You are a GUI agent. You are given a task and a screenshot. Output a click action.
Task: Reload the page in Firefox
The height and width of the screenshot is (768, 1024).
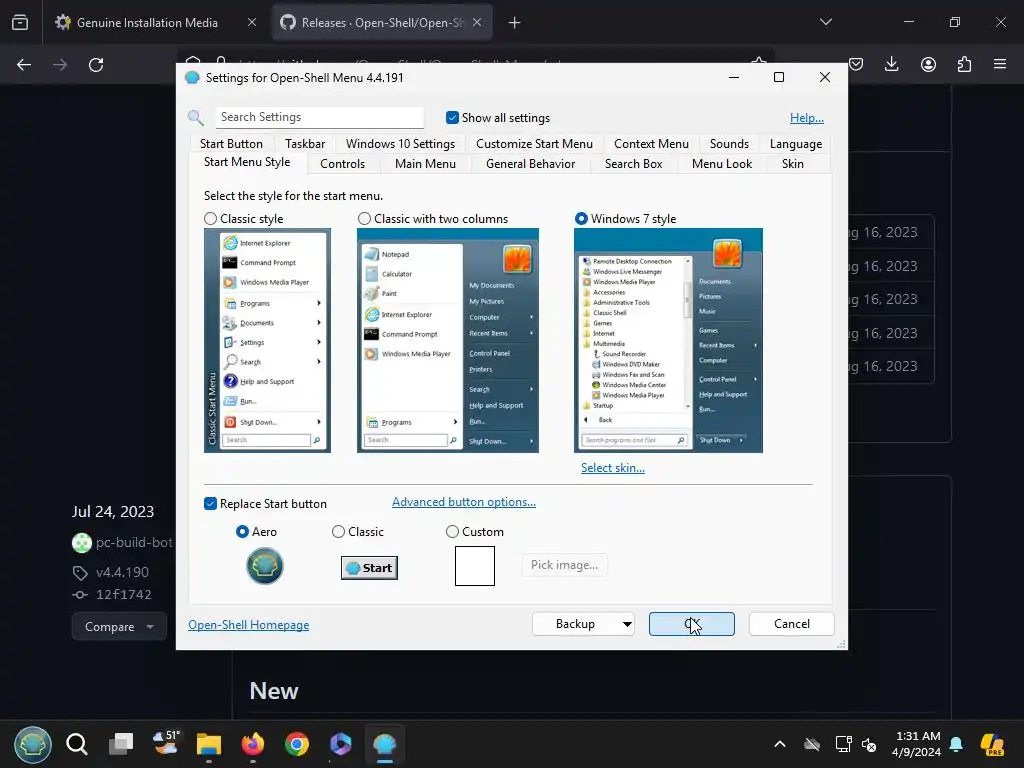pyautogui.click(x=96, y=64)
